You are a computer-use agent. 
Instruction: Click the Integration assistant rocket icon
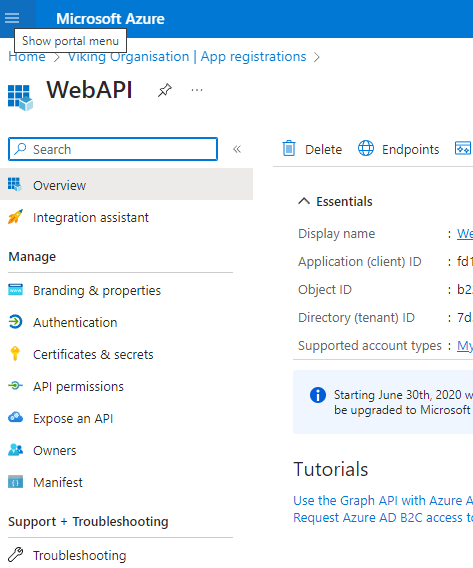click(15, 217)
